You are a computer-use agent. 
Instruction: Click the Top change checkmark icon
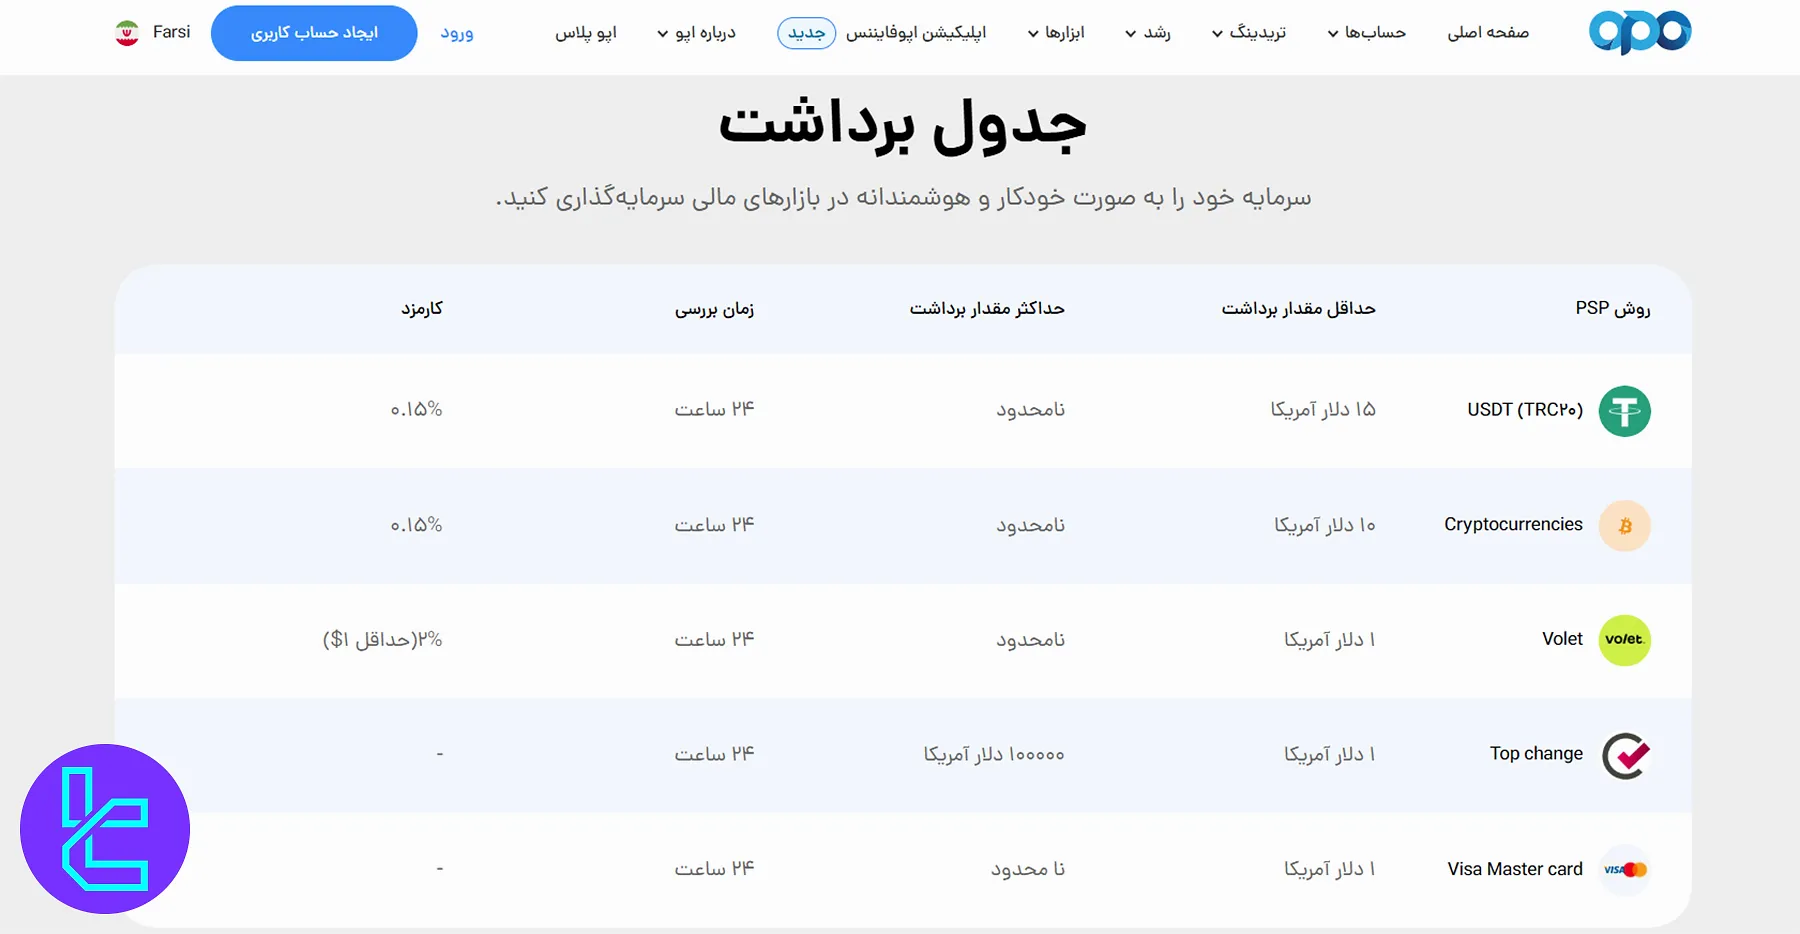pos(1624,755)
